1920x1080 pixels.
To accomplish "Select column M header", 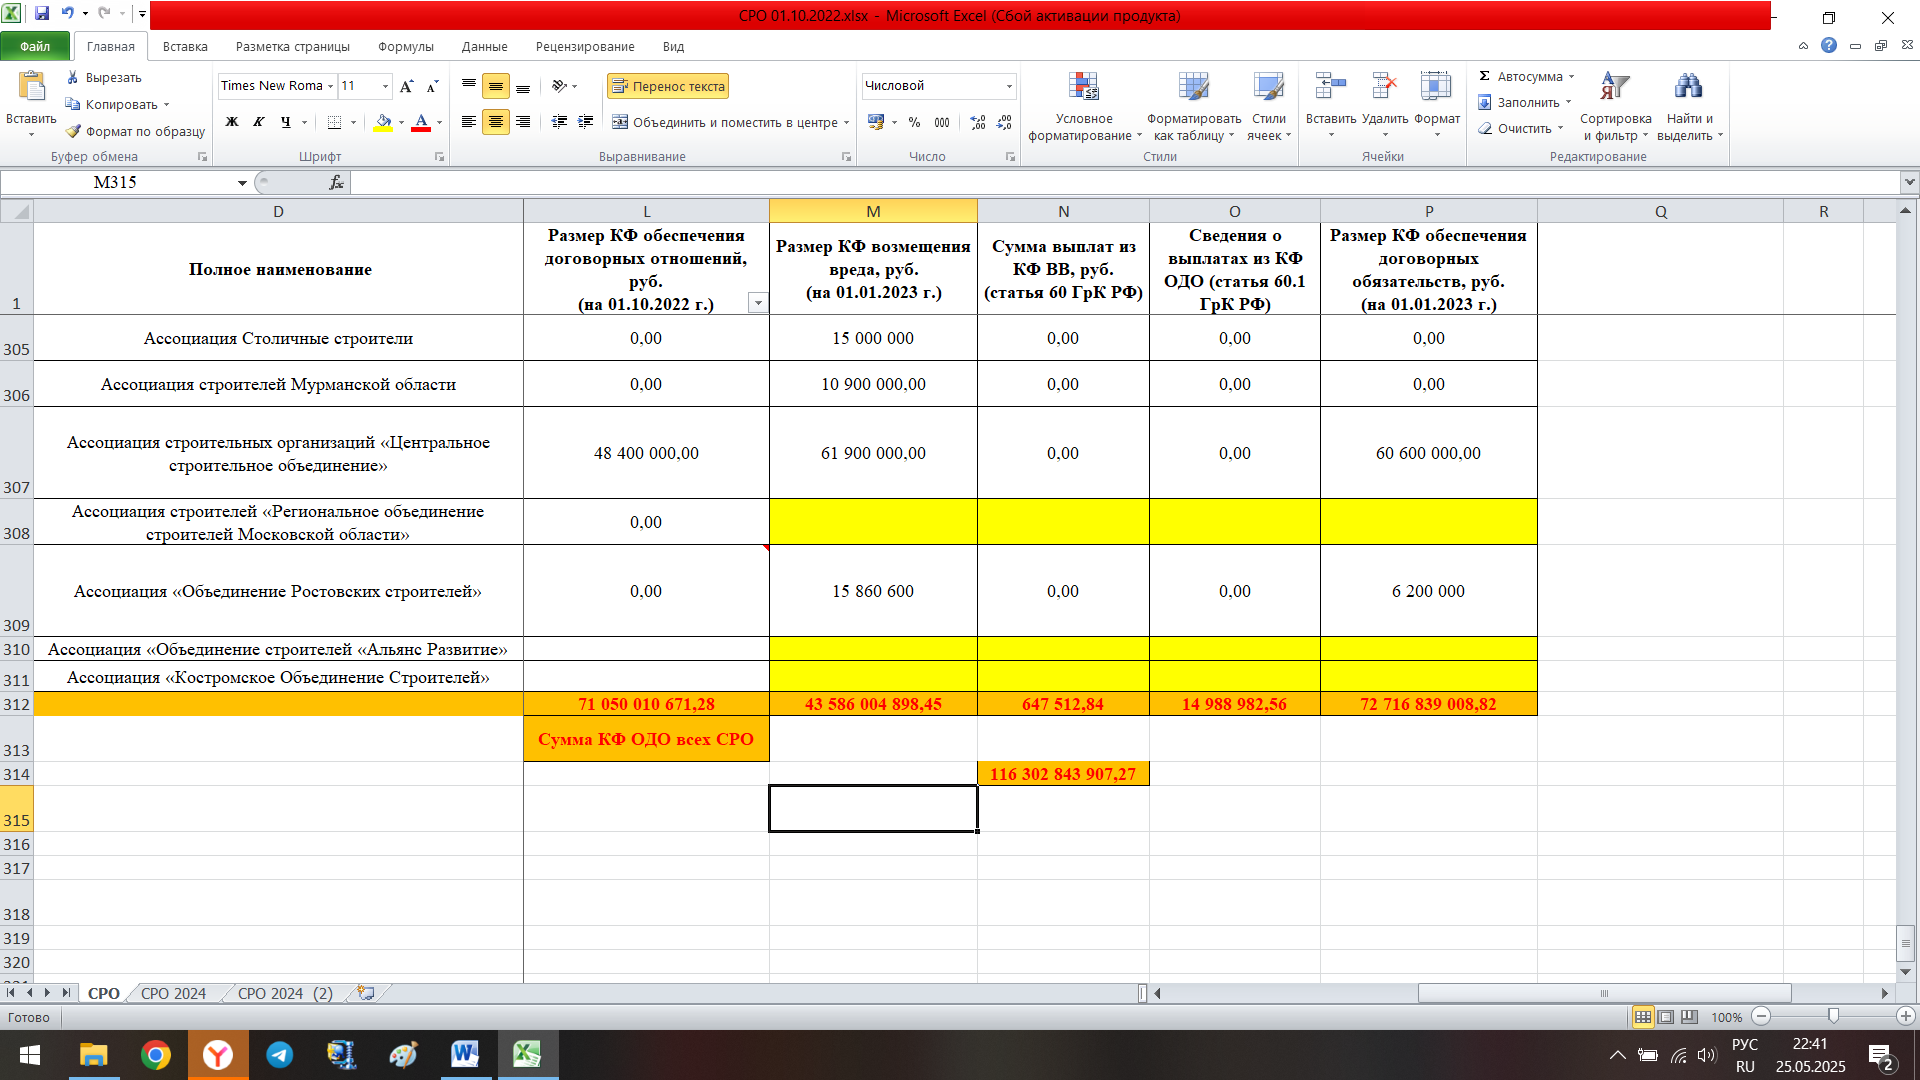I will (x=873, y=211).
